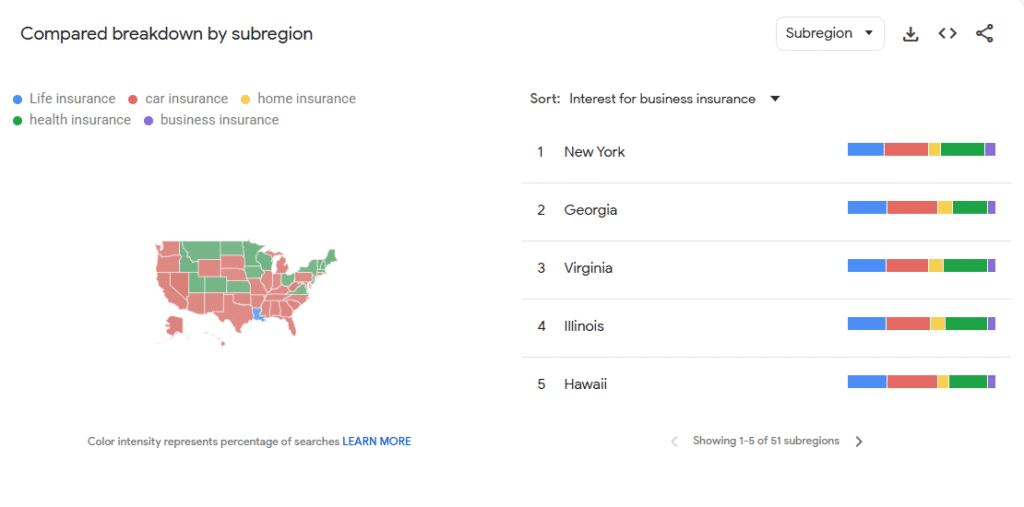Click Illinois stacked interest bar
The height and width of the screenshot is (507, 1024).
click(x=921, y=324)
